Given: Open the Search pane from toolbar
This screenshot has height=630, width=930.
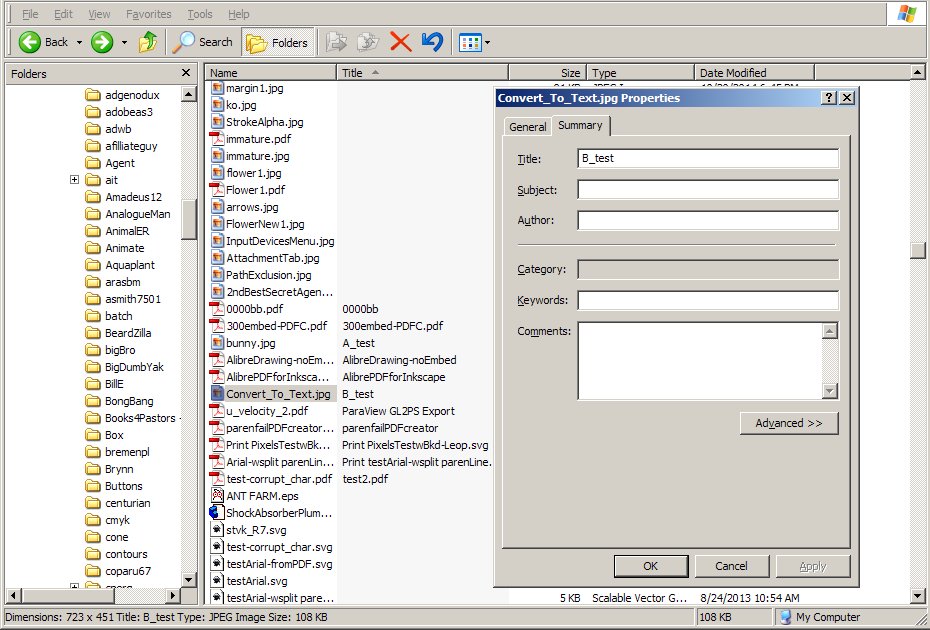Looking at the screenshot, I should point(203,42).
